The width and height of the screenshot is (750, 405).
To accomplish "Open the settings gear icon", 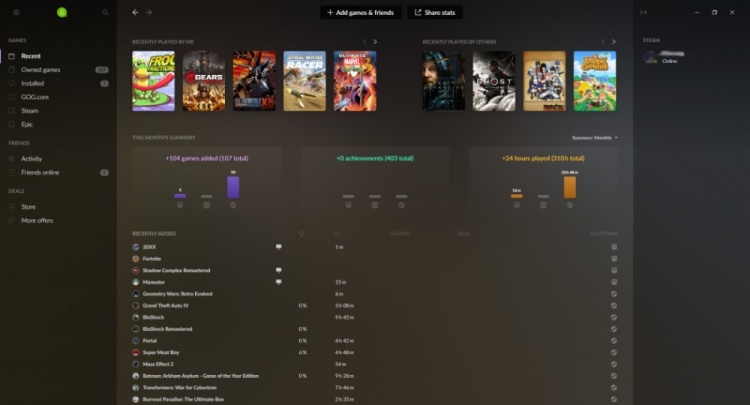I will 16,12.
